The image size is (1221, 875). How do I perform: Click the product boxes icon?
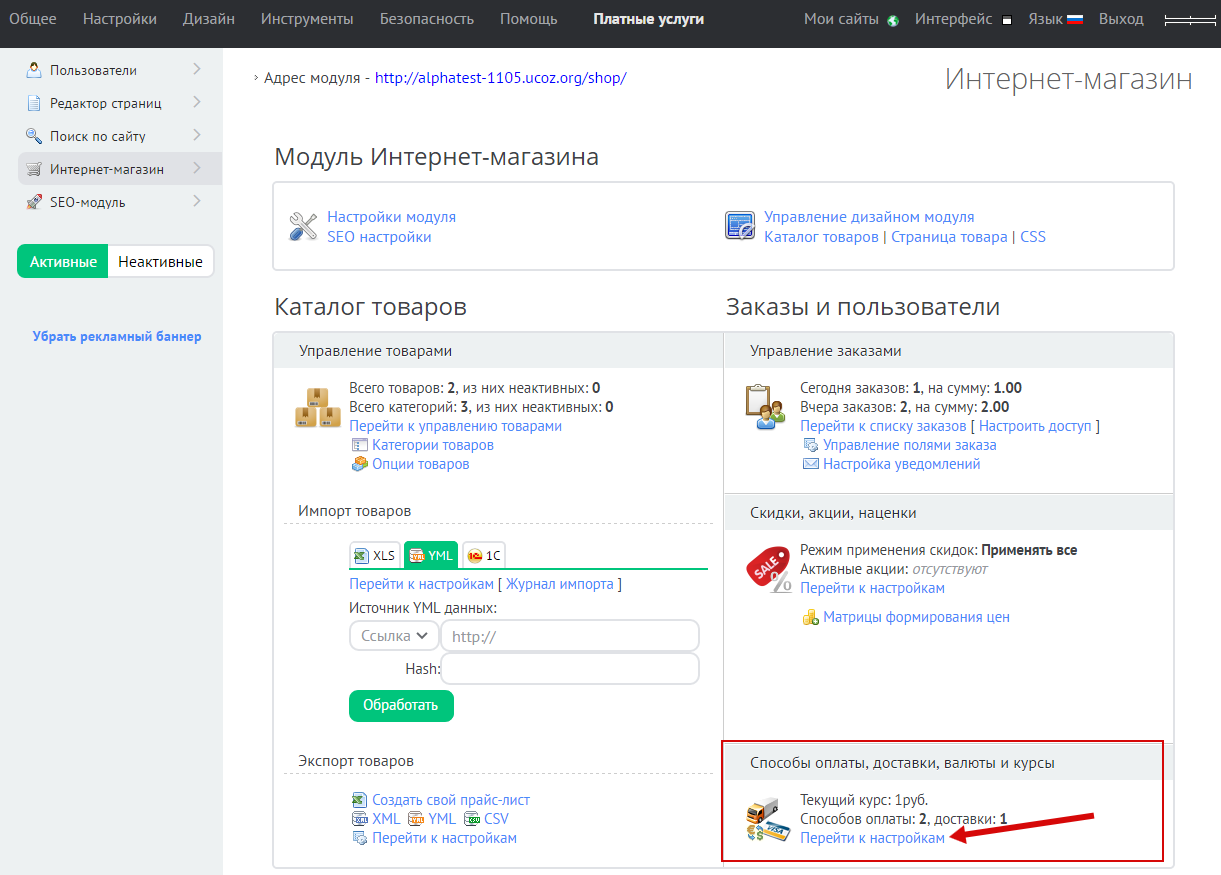click(318, 408)
